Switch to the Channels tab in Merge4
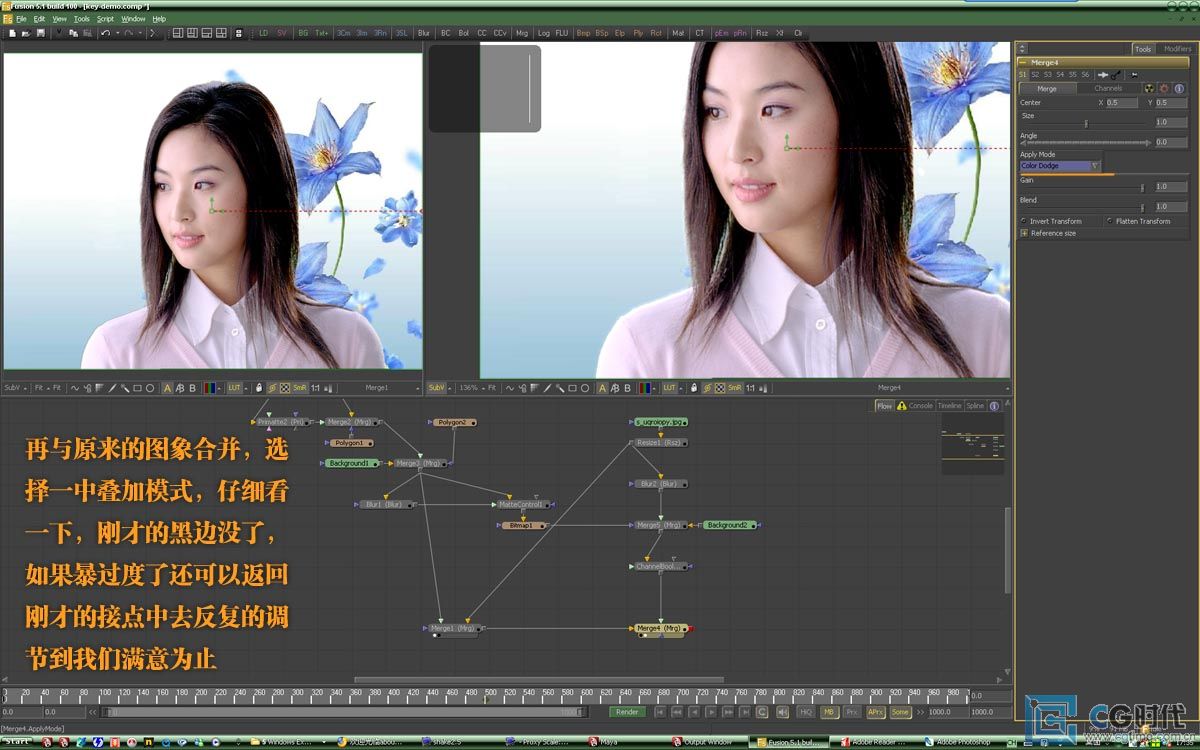Viewport: 1200px width, 750px height. pos(1108,88)
